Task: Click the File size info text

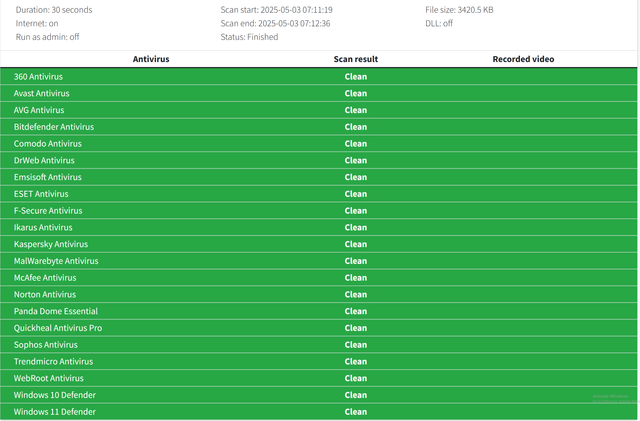Action: 459,9
